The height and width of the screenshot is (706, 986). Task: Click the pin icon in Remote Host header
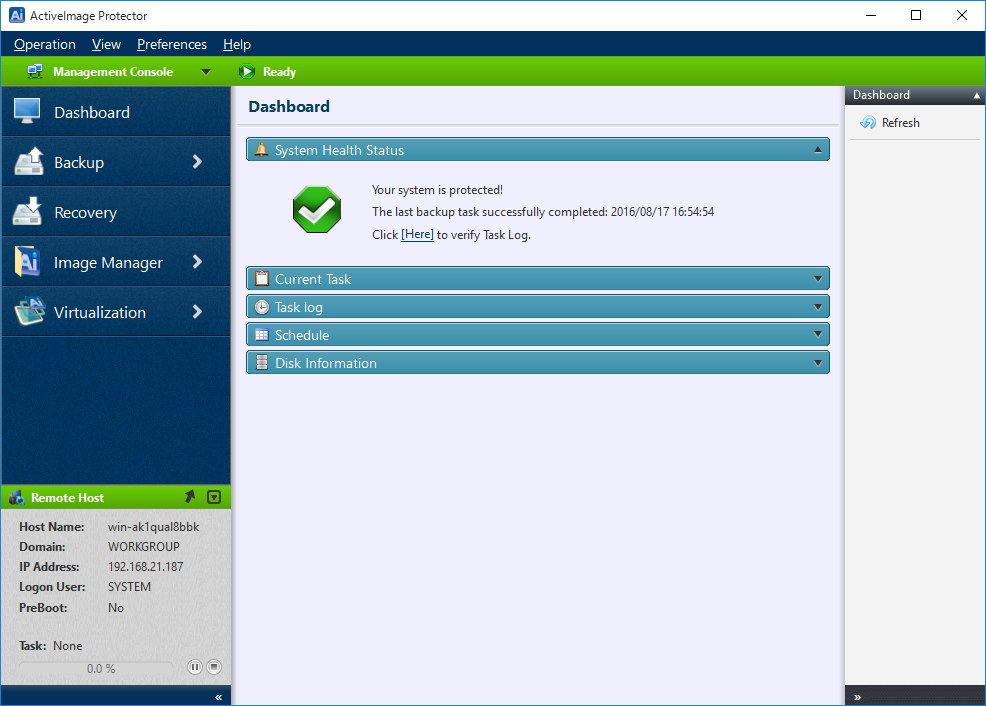(190, 497)
